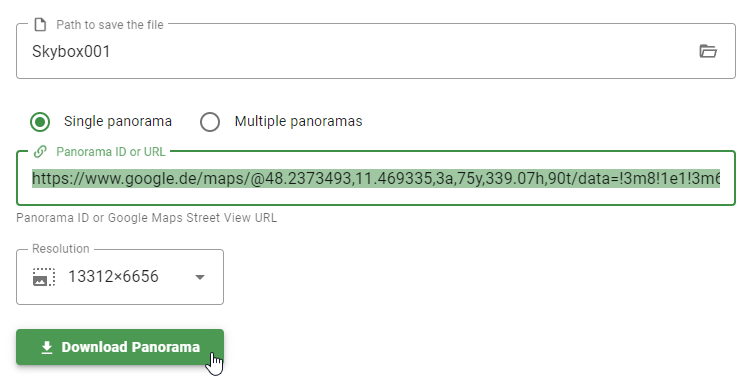Viewport: 753px width, 385px height.
Task: Select the Multiple panoramas radio button
Action: (x=210, y=121)
